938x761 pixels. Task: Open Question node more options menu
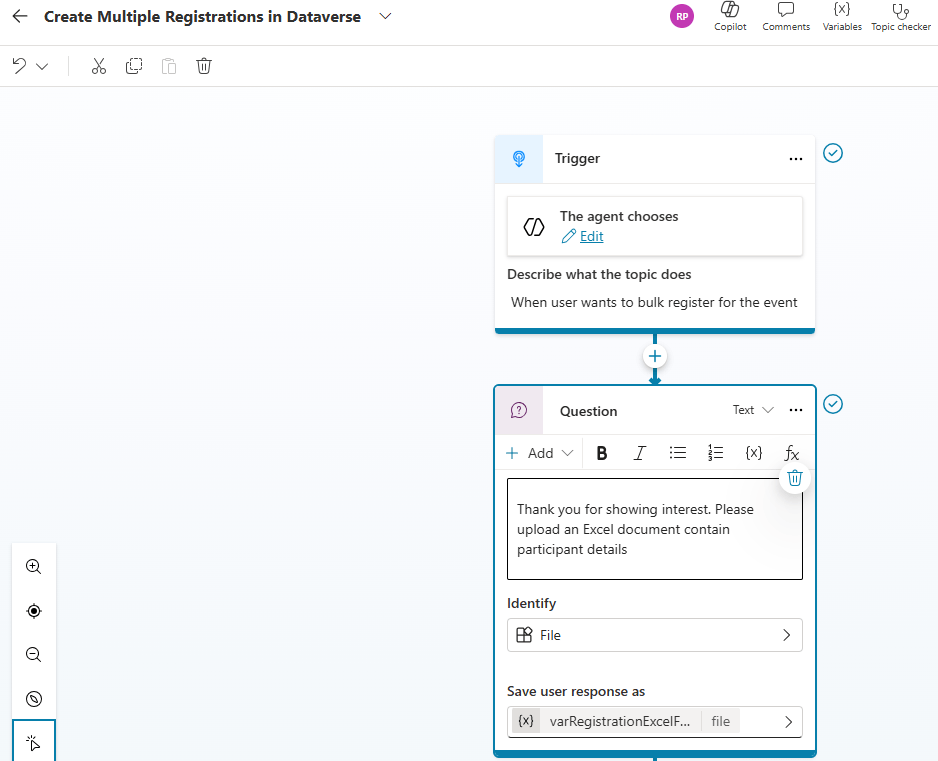(796, 410)
